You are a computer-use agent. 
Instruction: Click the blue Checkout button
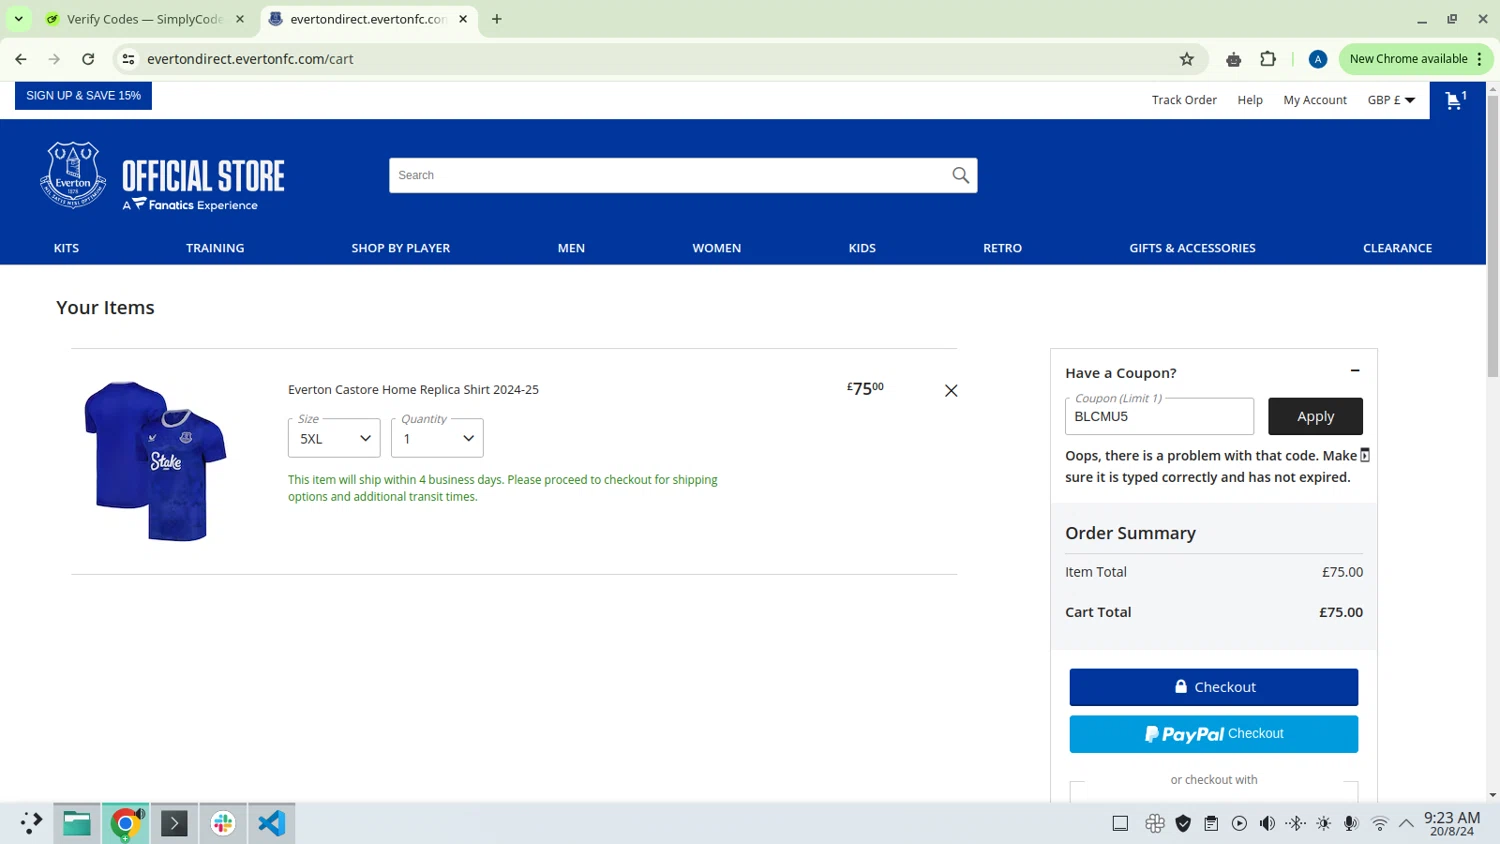(1214, 687)
